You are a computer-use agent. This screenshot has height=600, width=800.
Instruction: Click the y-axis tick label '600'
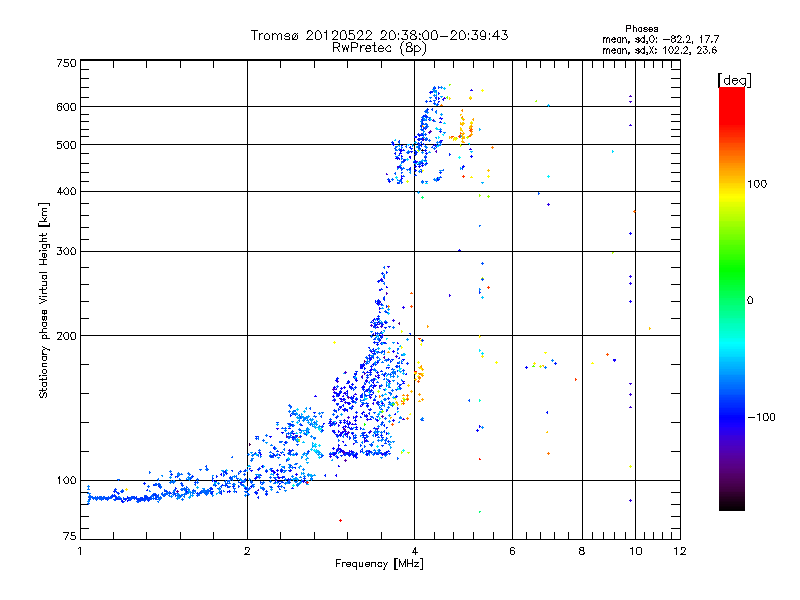66,107
